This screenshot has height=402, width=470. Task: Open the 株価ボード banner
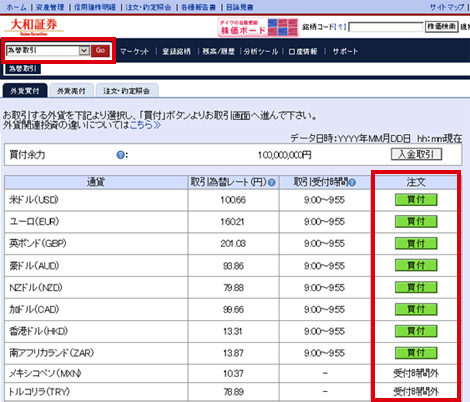pos(258,27)
